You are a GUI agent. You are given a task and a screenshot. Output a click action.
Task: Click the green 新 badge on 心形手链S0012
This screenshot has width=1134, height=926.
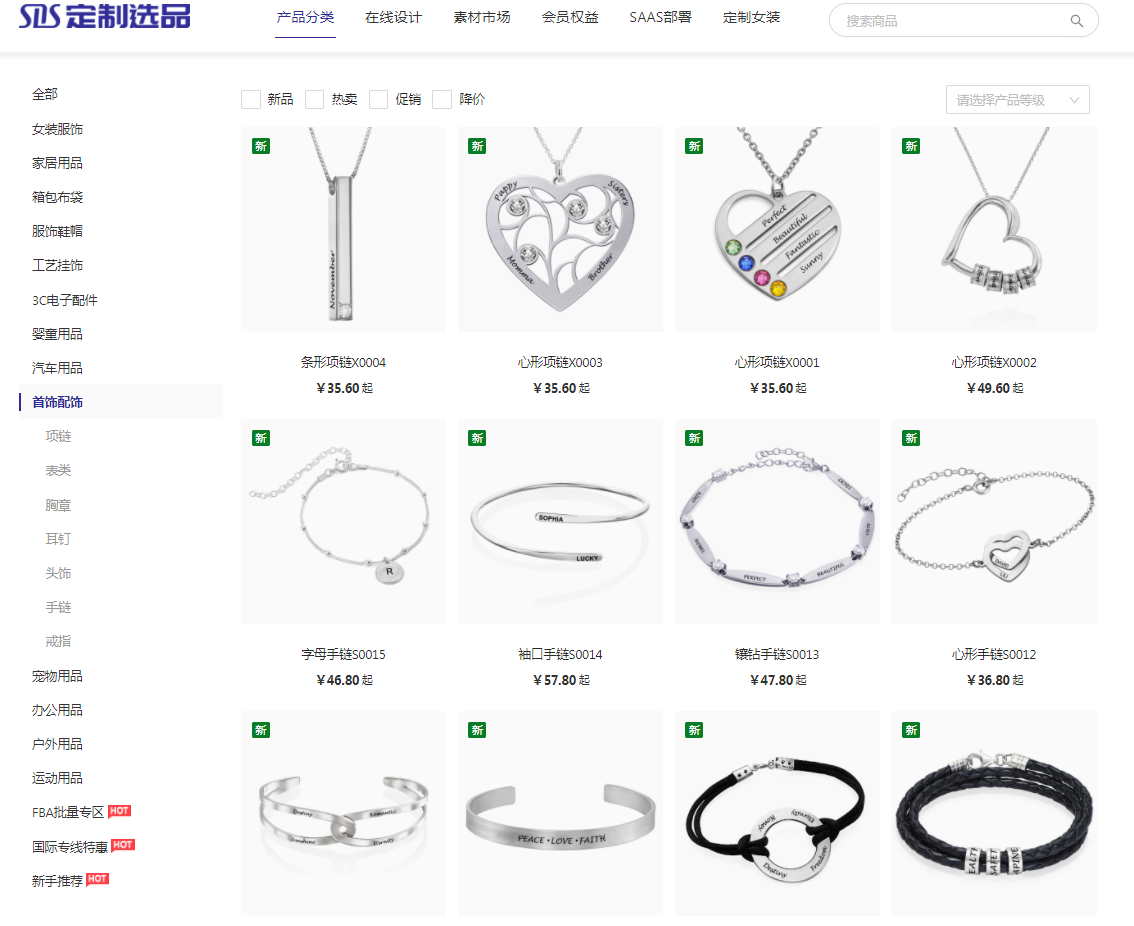tap(911, 438)
